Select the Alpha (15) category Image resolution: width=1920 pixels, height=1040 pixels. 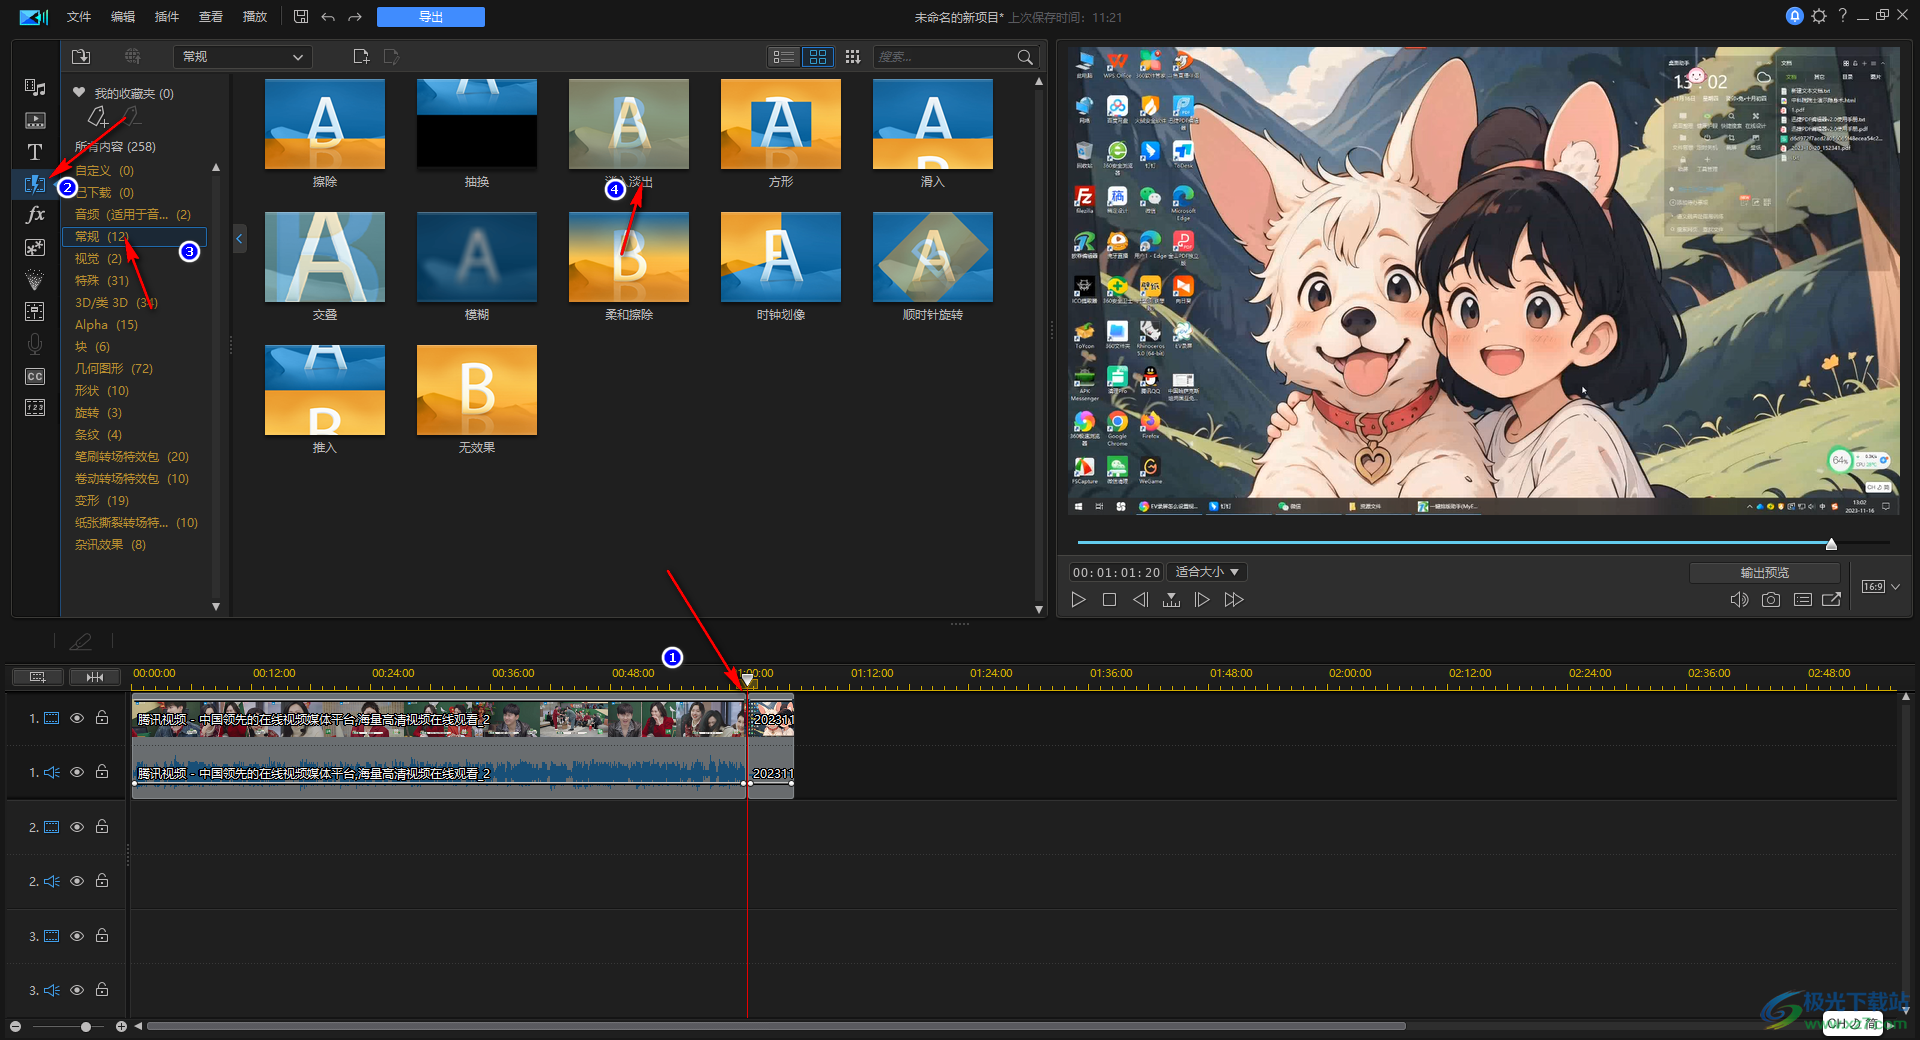(106, 325)
